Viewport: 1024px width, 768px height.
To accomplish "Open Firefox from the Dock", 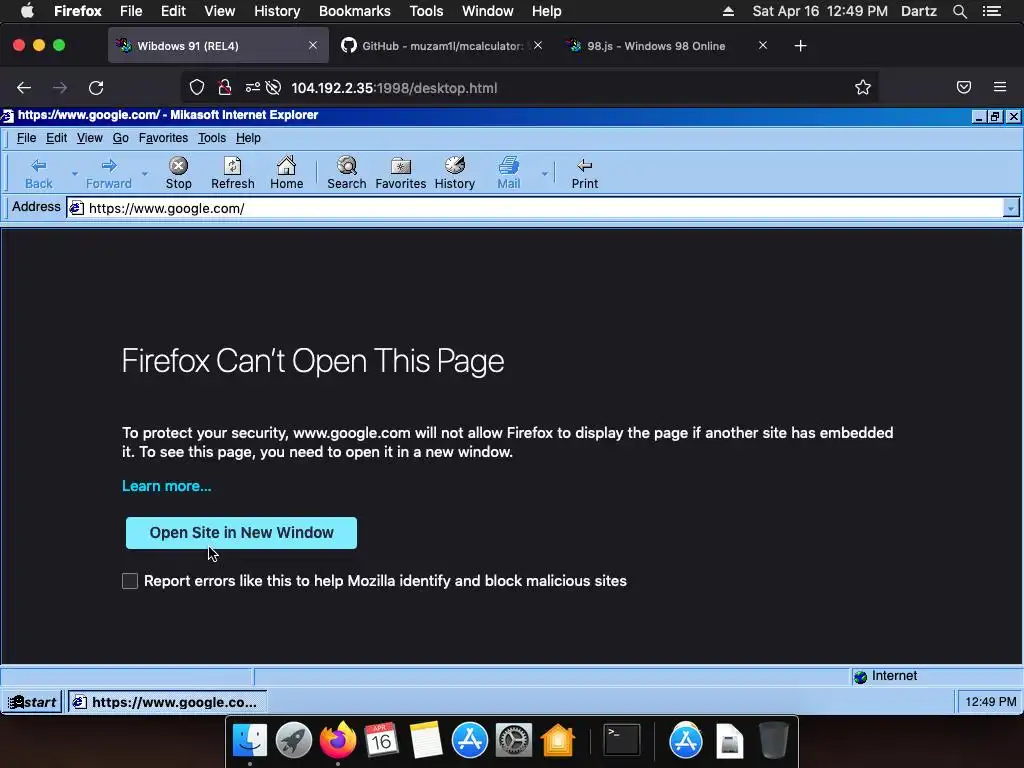I will pyautogui.click(x=338, y=741).
